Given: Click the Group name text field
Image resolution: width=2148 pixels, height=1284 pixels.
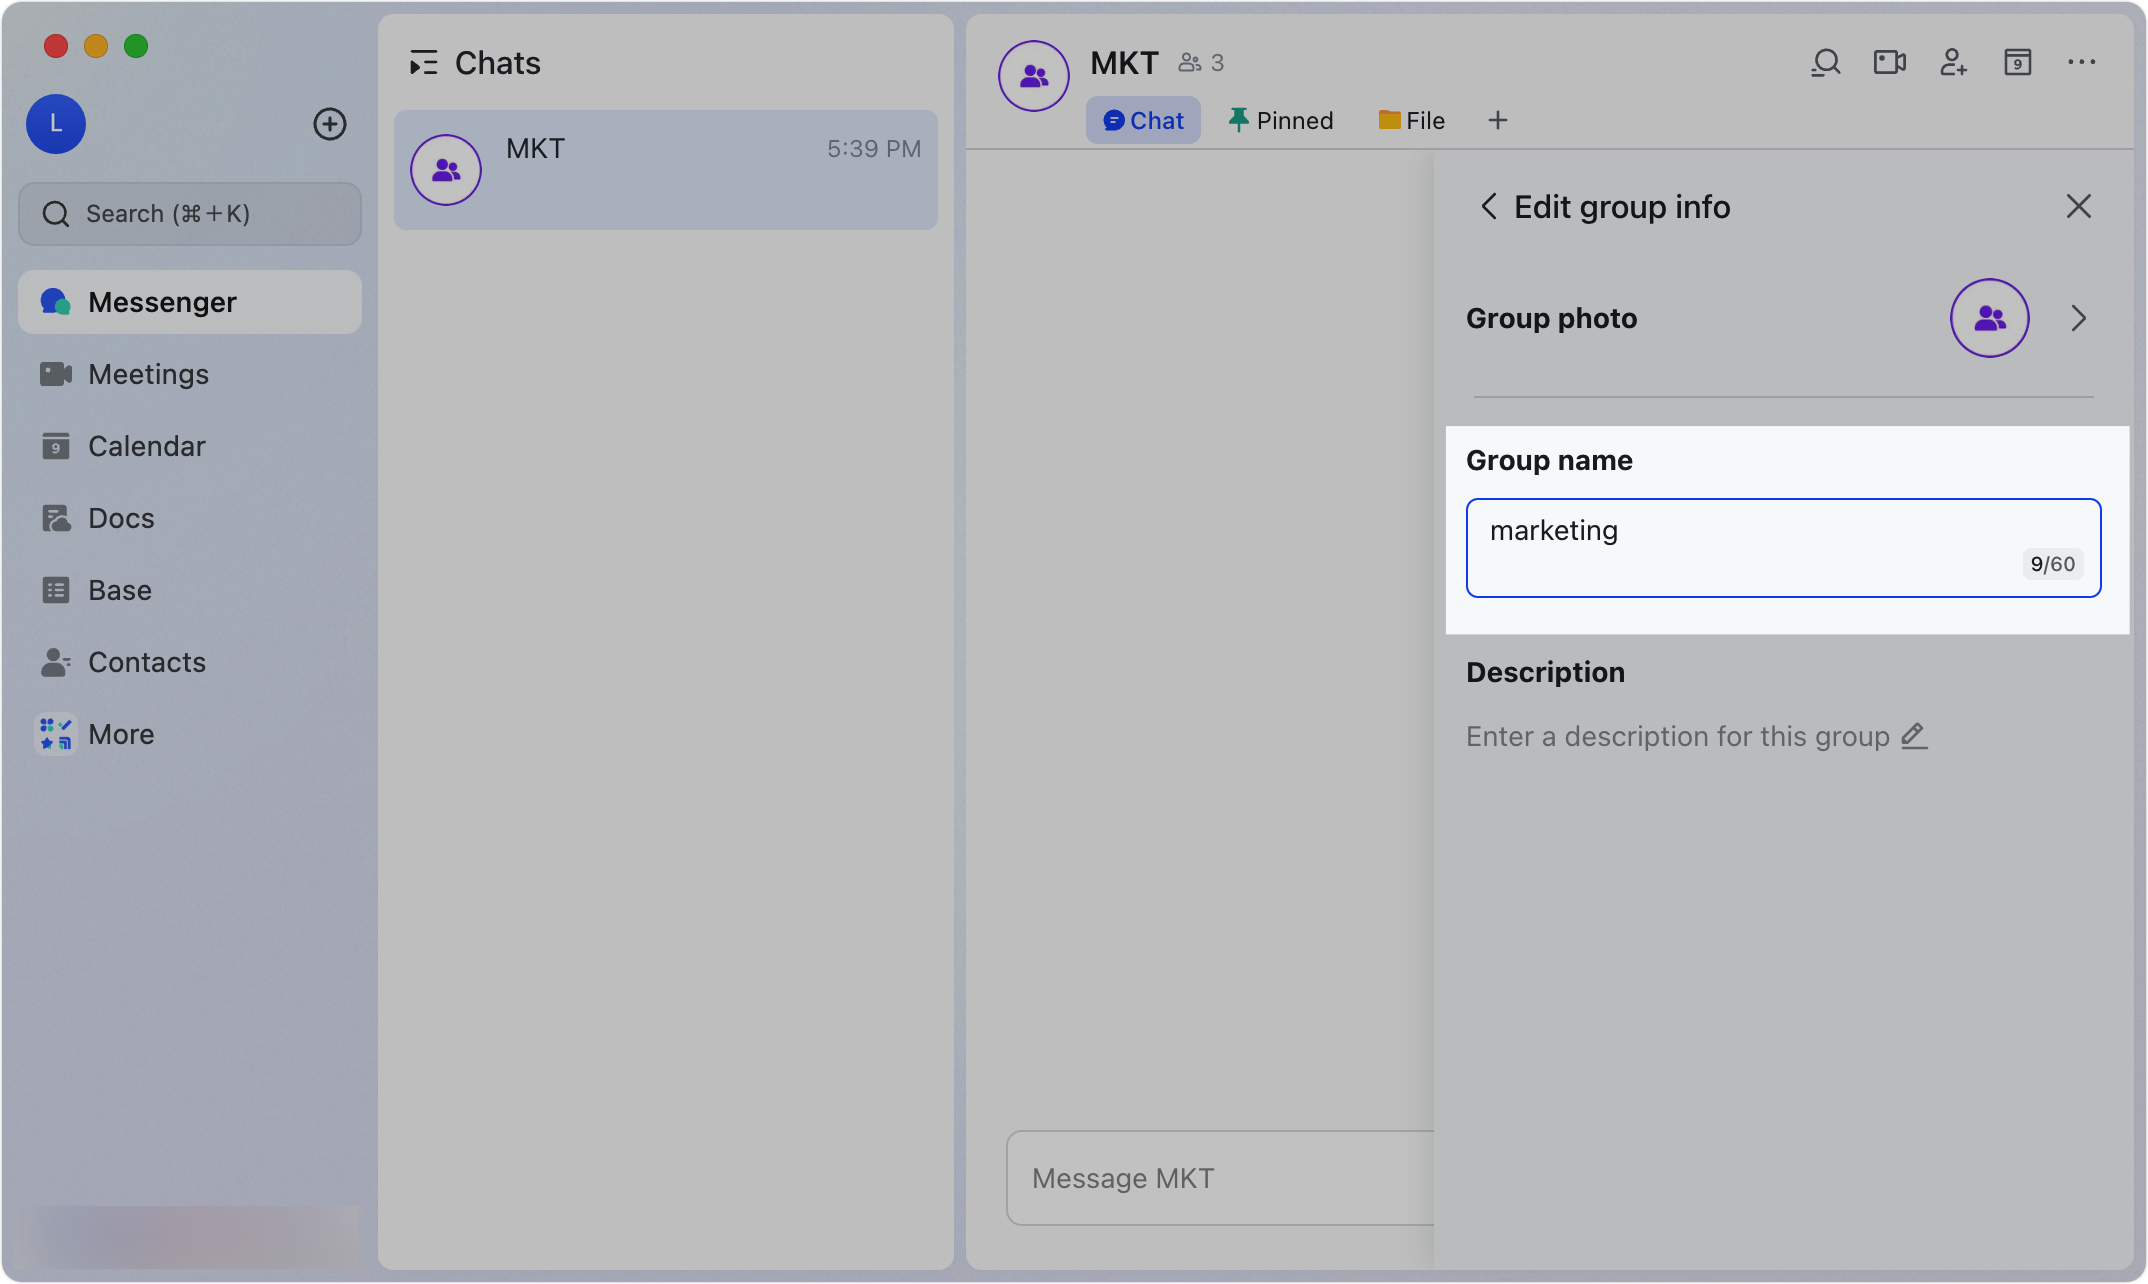Looking at the screenshot, I should click(x=1783, y=548).
